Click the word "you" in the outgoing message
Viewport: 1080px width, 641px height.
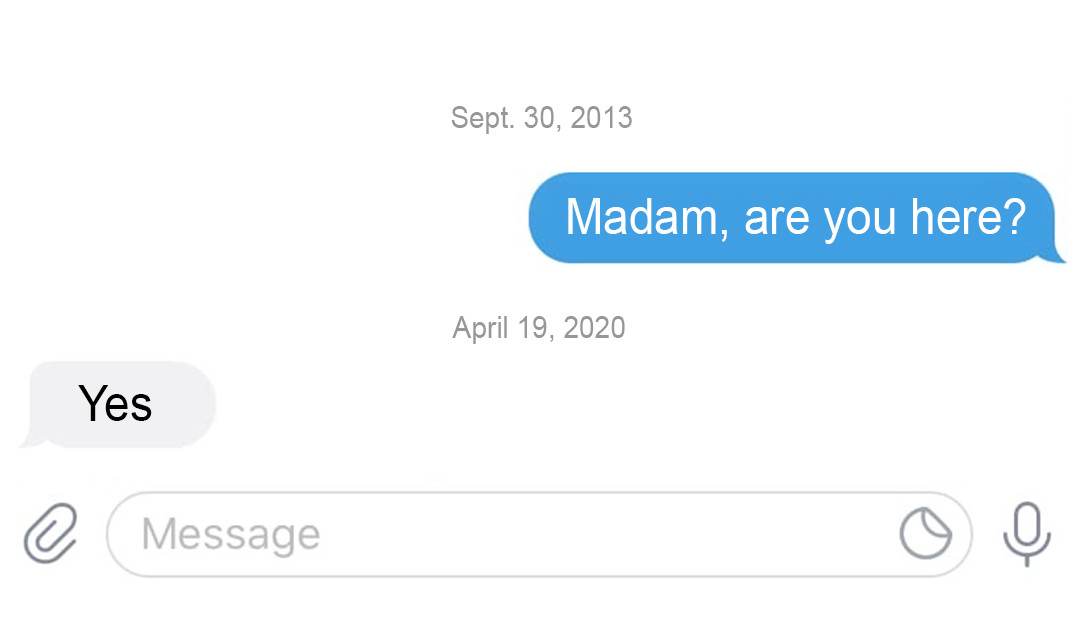tap(860, 220)
